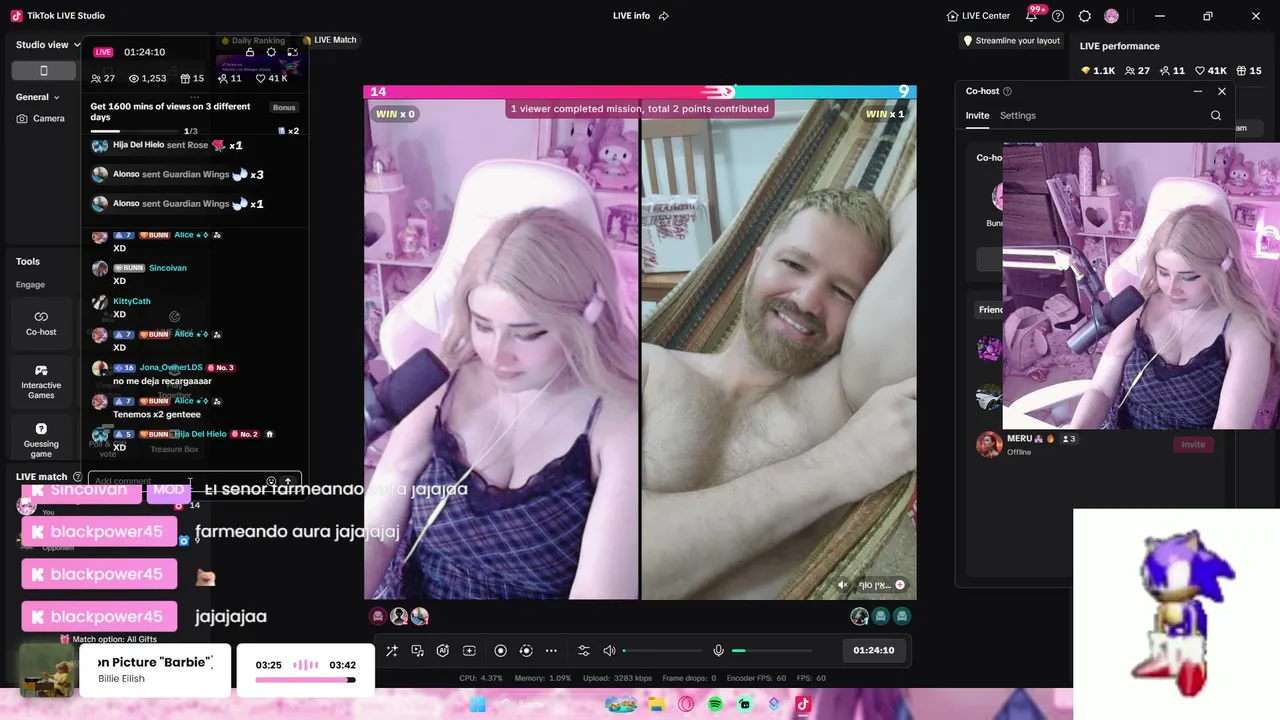Click the Bonus button in mission panel
1280x720 pixels.
pyautogui.click(x=284, y=107)
